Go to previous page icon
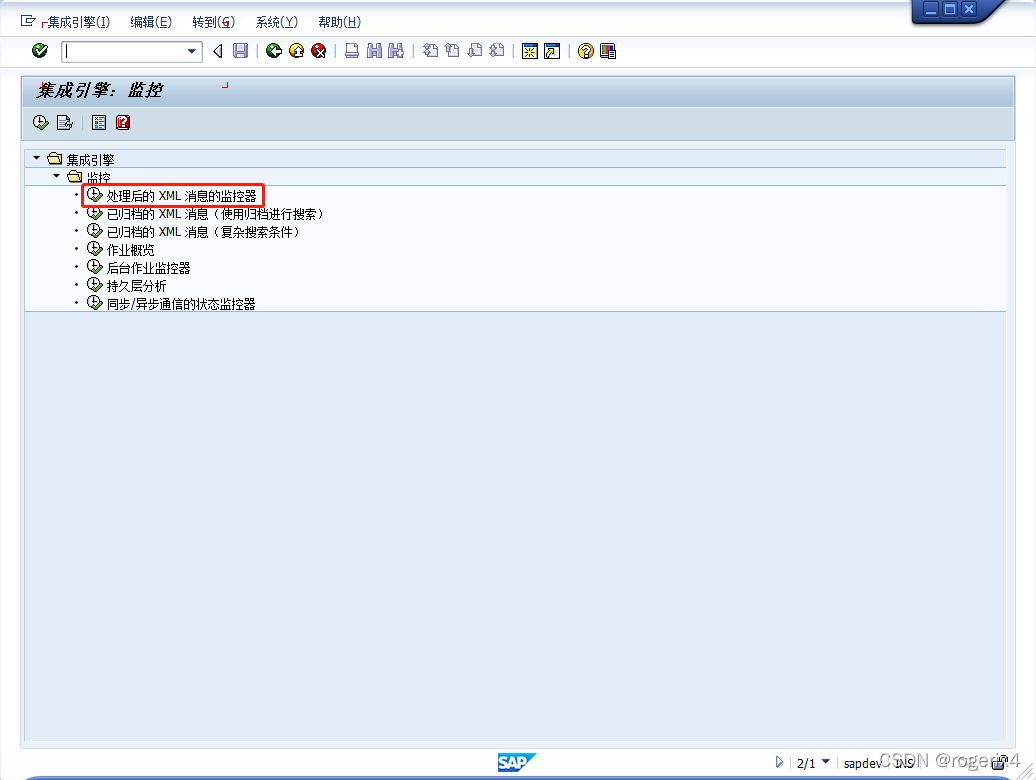Image resolution: width=1036 pixels, height=780 pixels. (453, 51)
